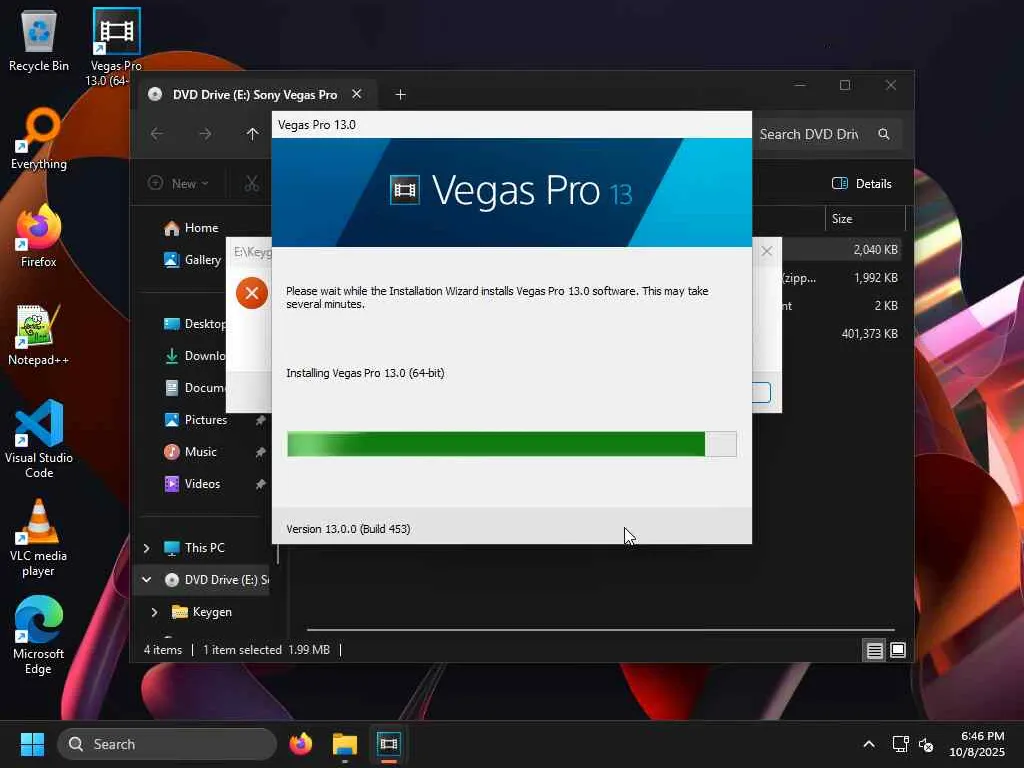
Task: Launch Visual Studio Code from desktop
Action: pyautogui.click(x=39, y=439)
